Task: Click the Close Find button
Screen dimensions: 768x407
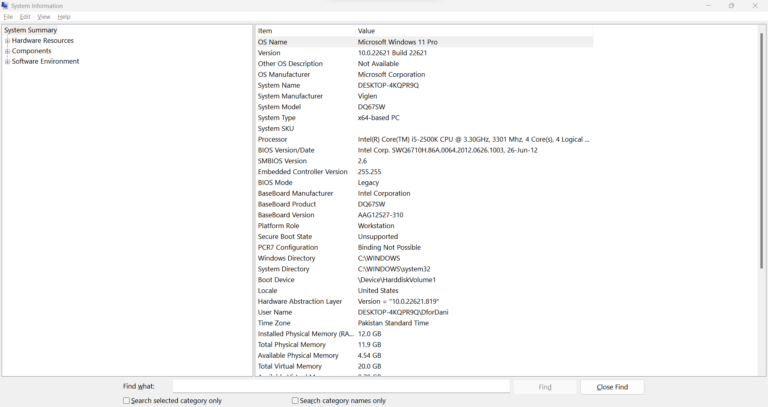Action: tap(612, 387)
